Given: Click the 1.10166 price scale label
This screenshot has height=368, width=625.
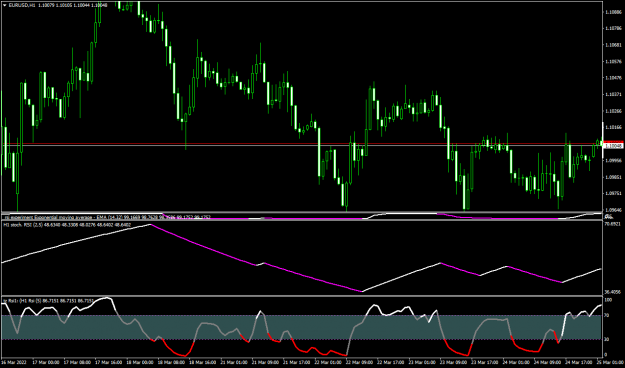Looking at the screenshot, I should (x=613, y=128).
